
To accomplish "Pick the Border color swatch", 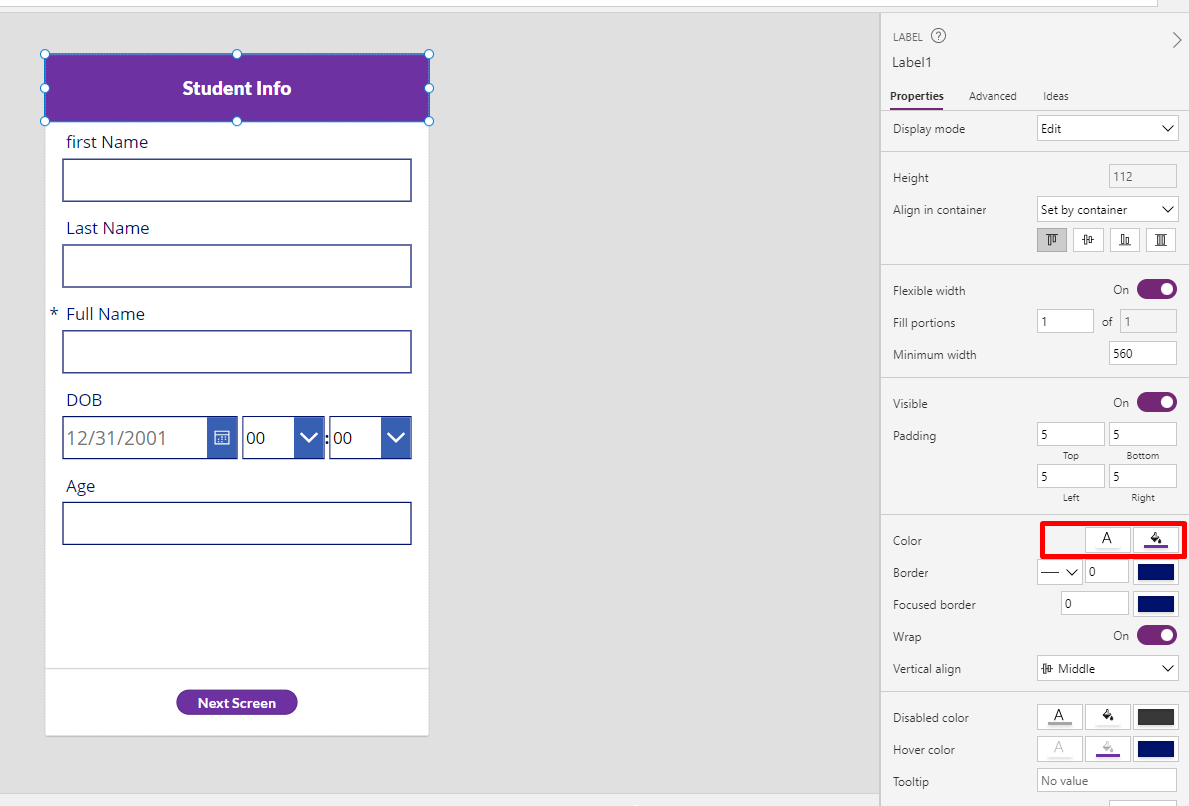I will [1156, 572].
